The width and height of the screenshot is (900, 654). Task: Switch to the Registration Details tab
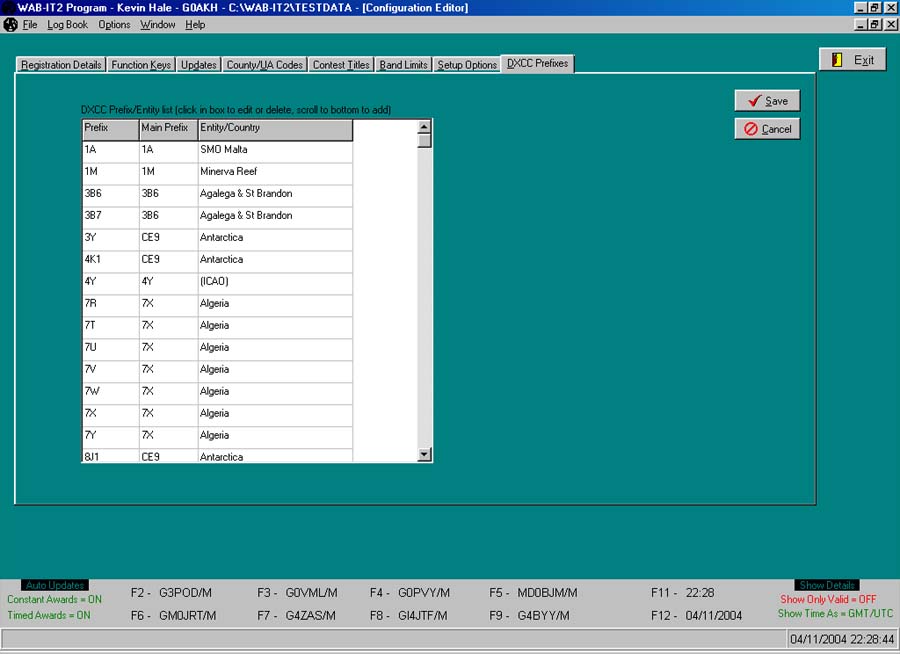tap(61, 63)
